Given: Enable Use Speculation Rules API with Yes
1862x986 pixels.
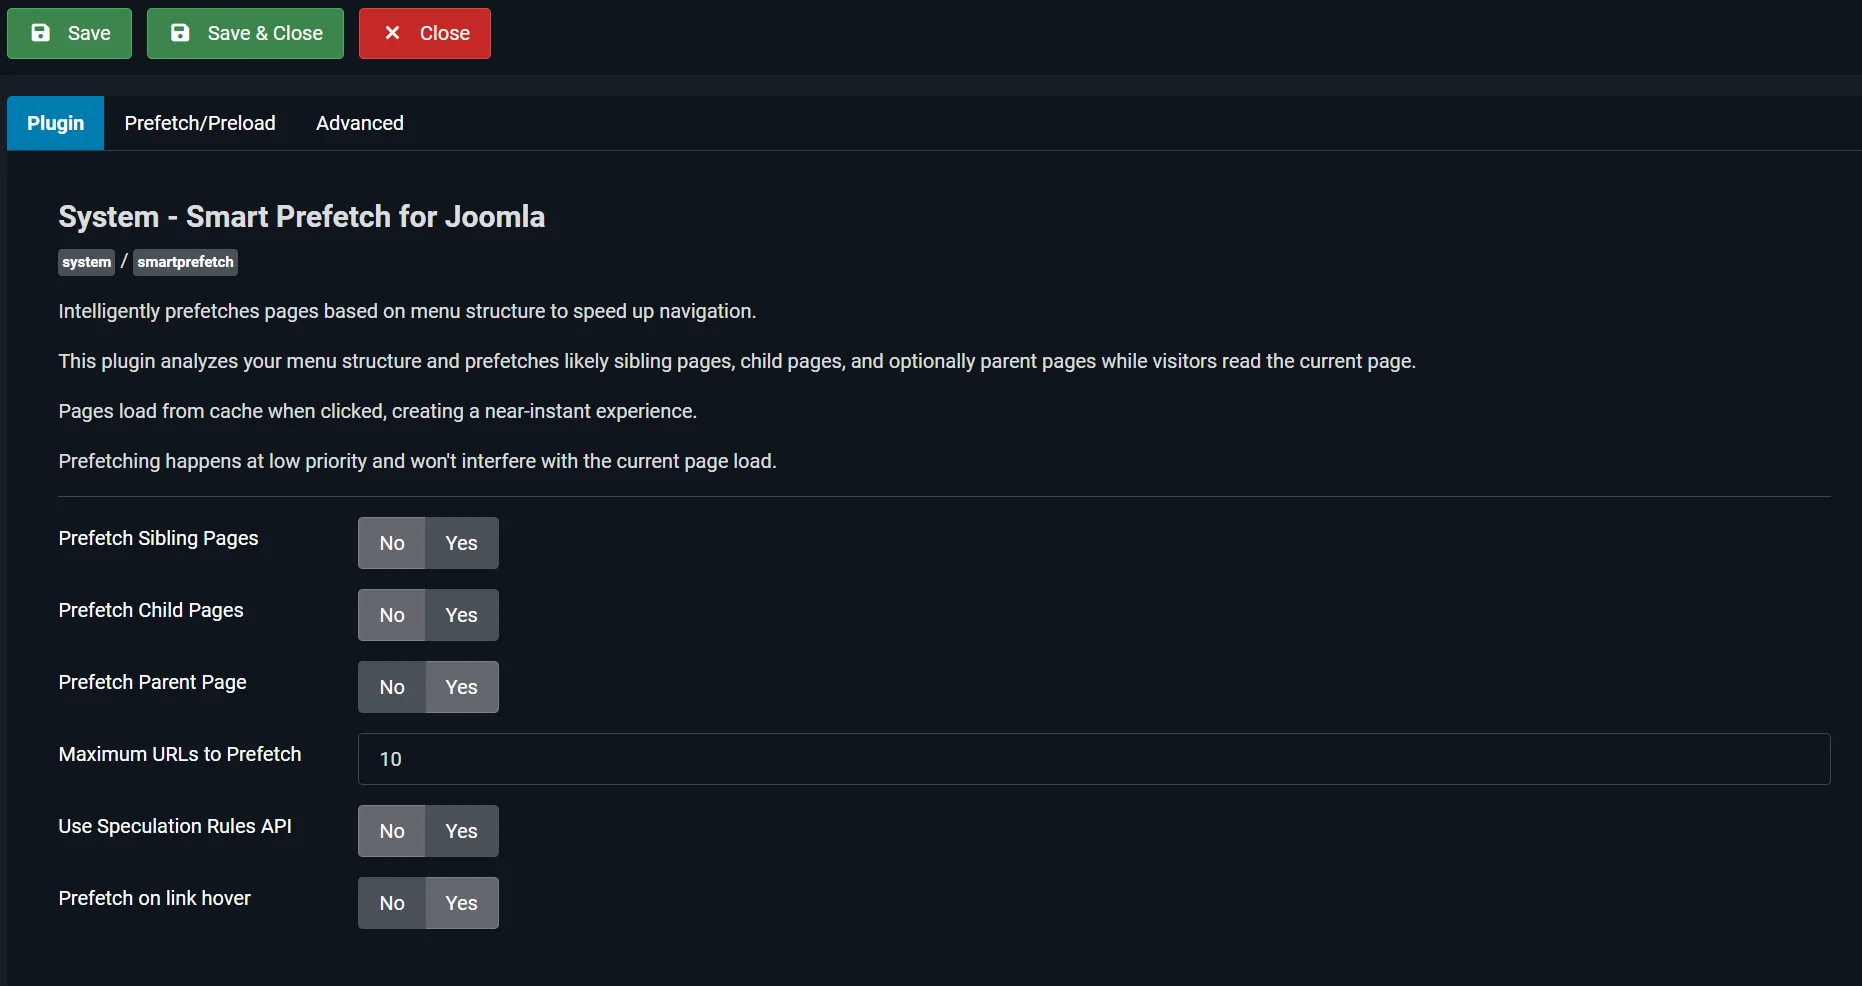Looking at the screenshot, I should [461, 831].
